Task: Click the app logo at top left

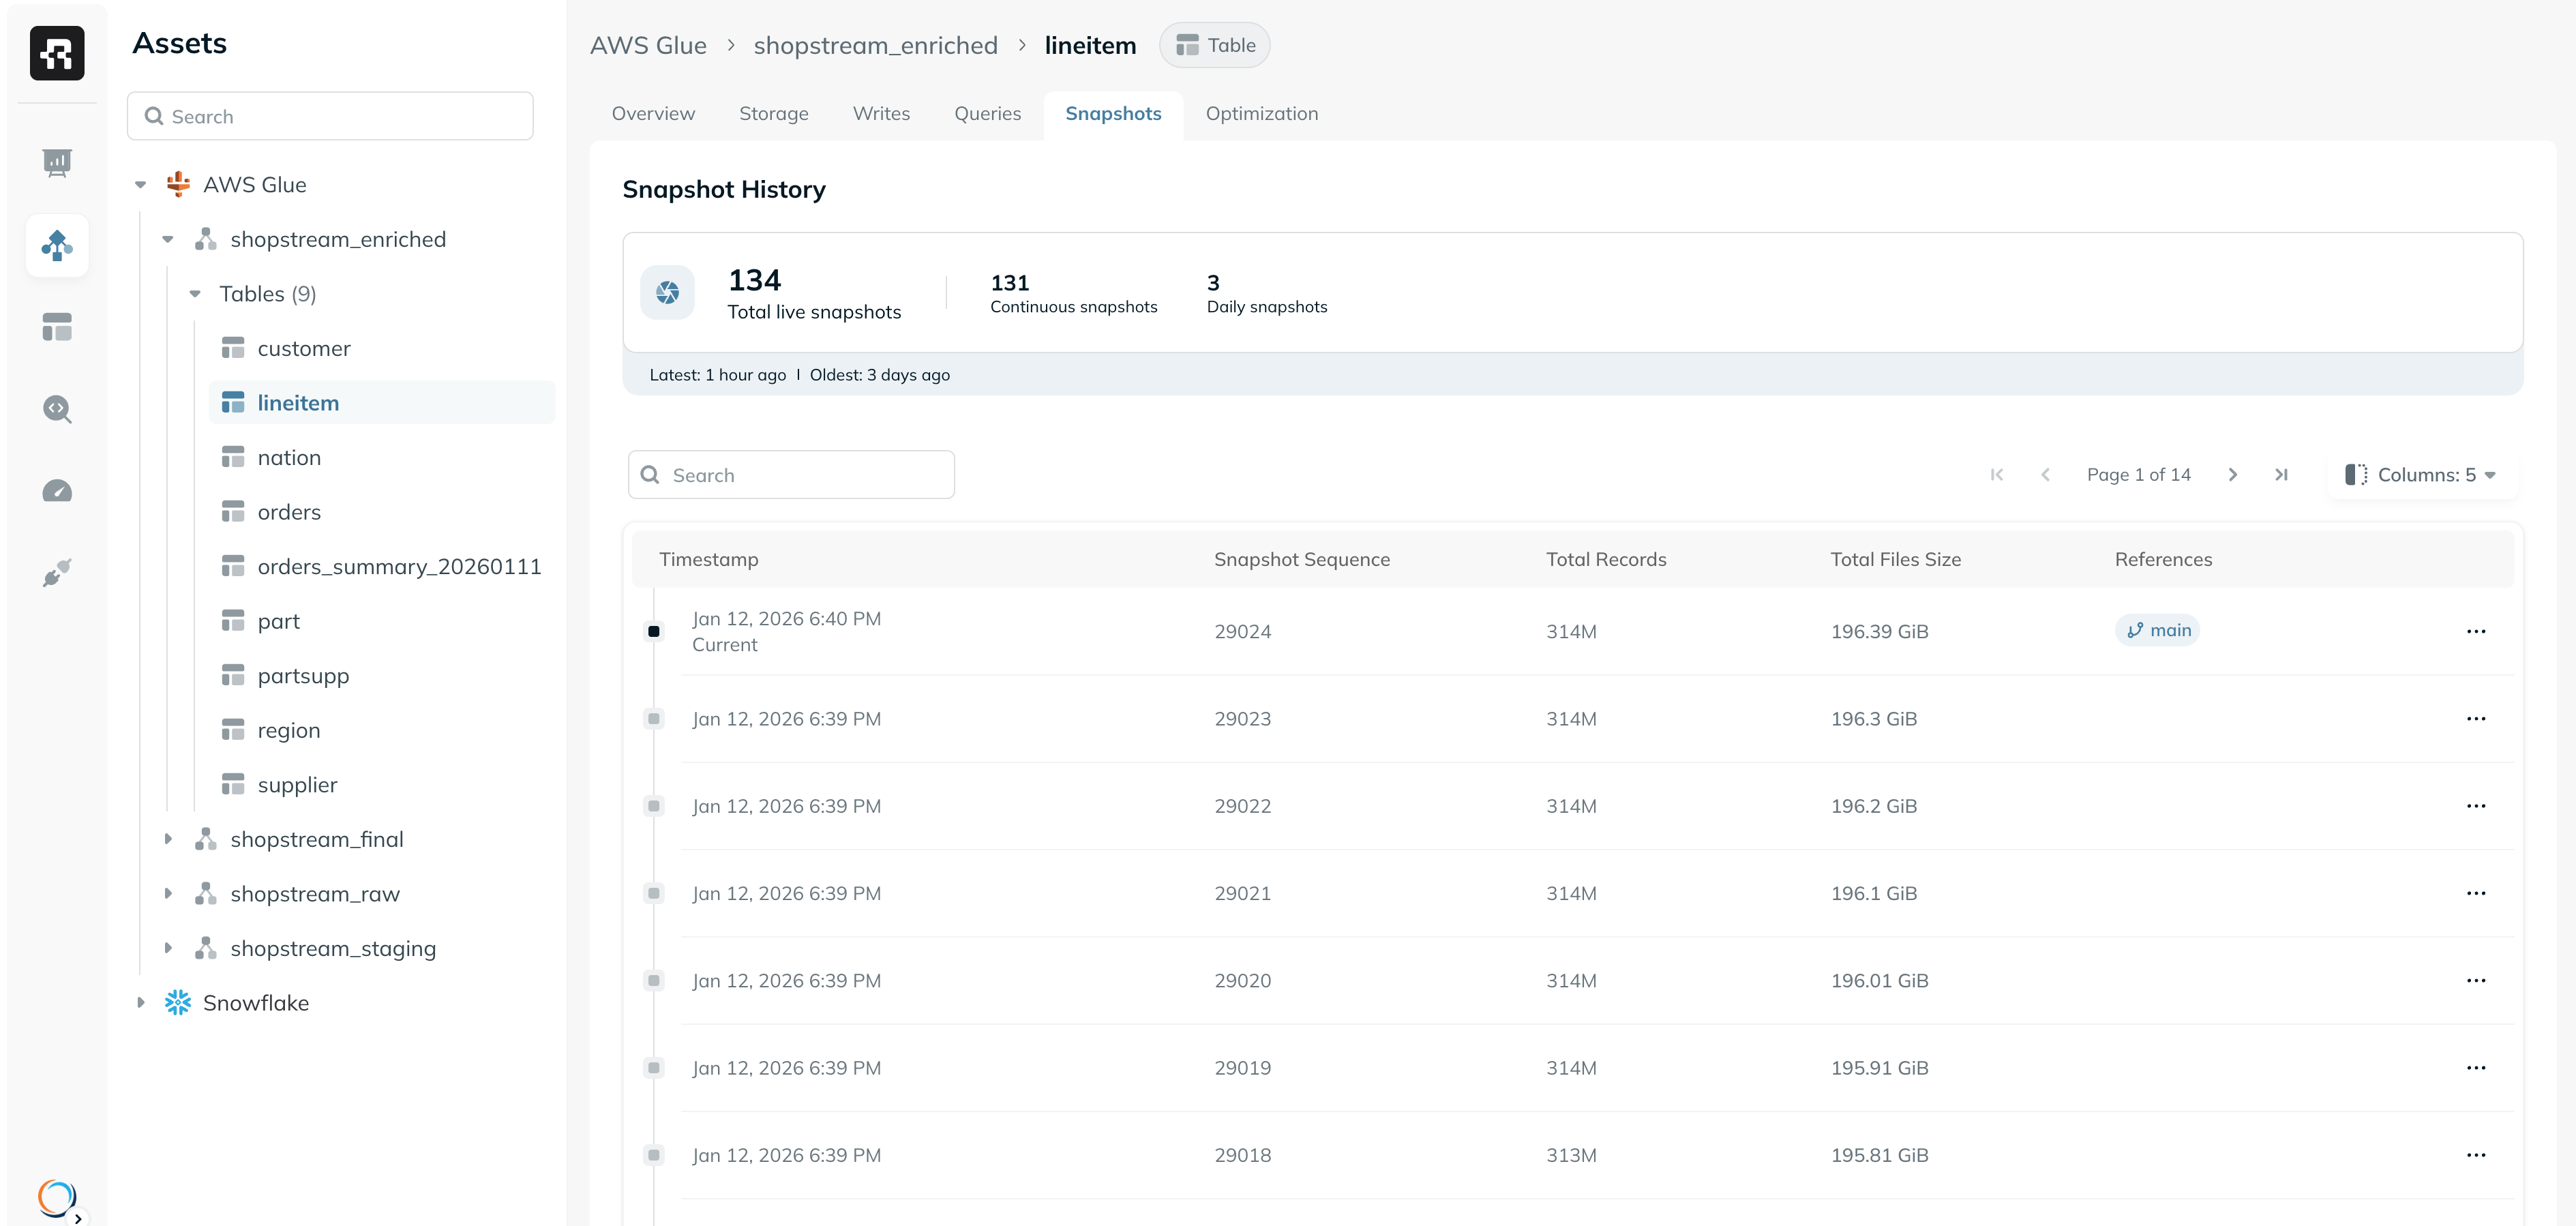Action: pos(57,53)
